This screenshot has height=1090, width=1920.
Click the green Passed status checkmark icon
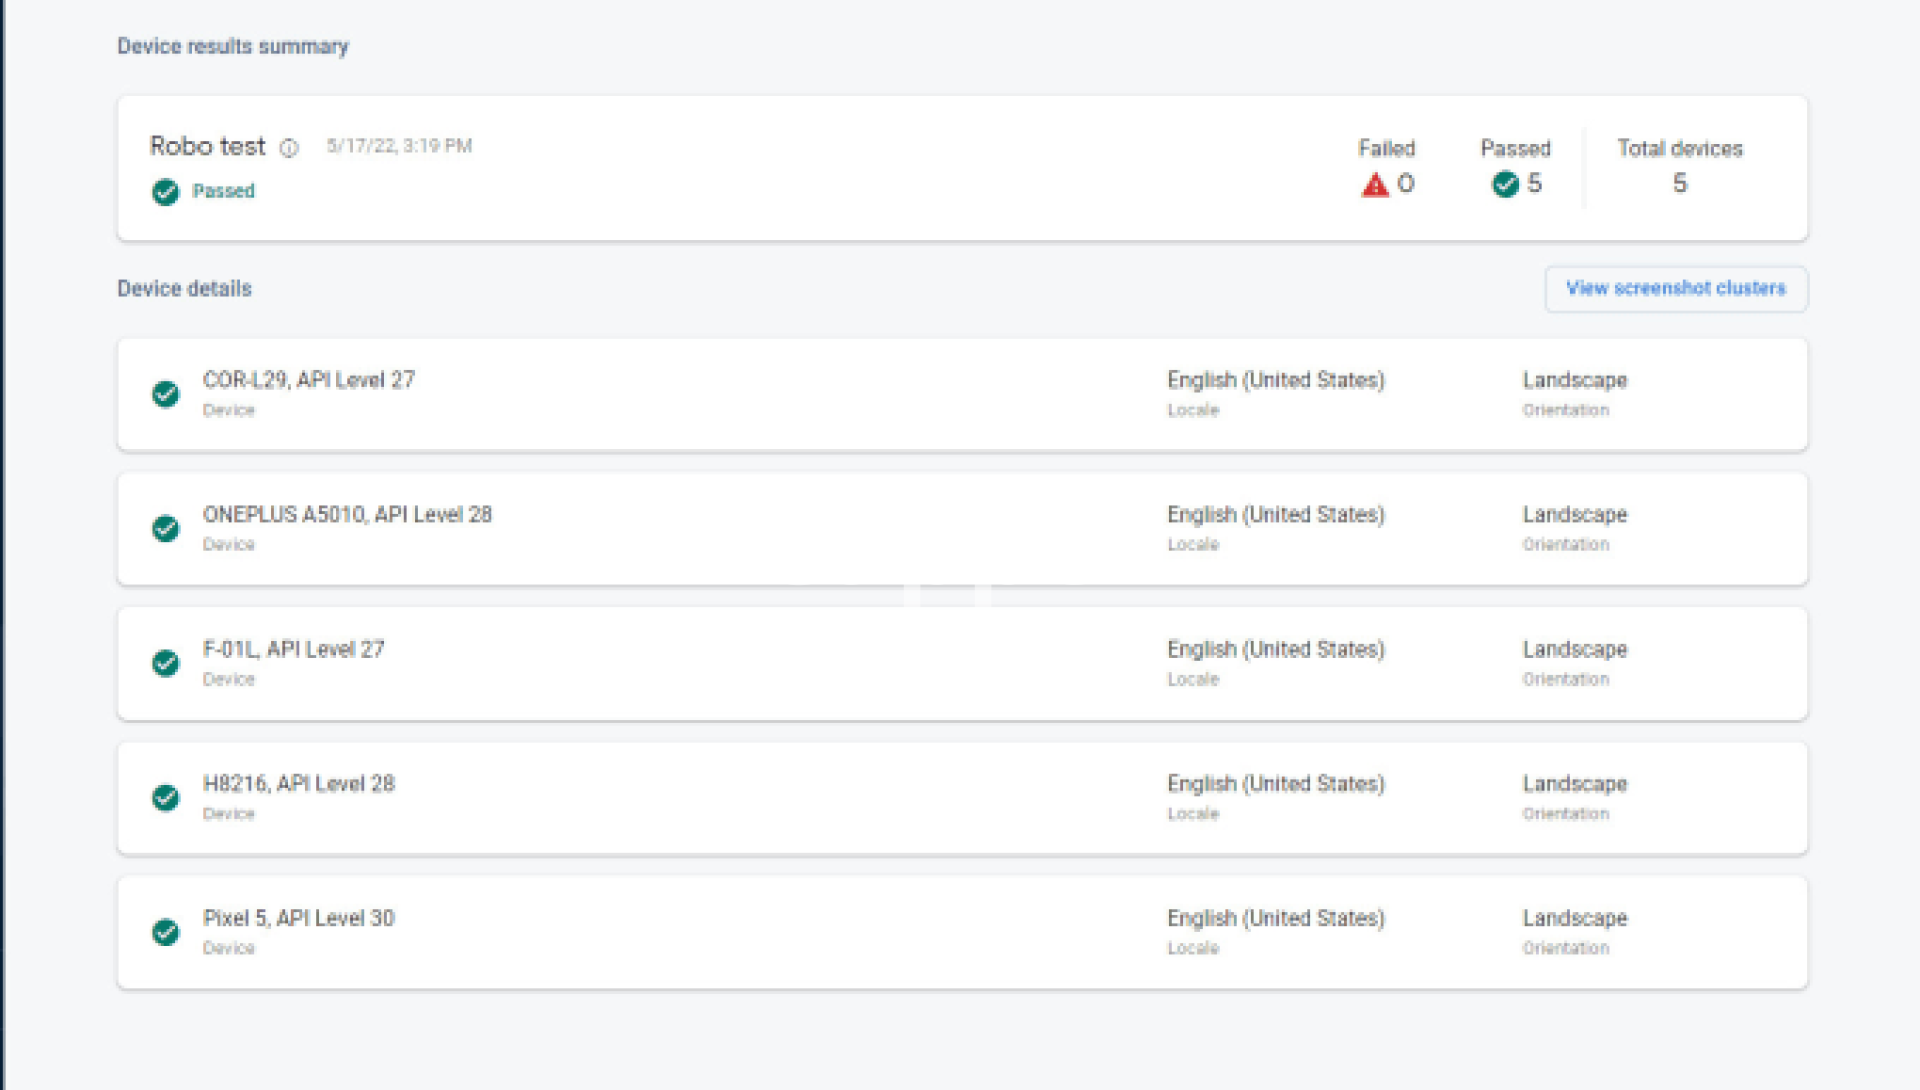tap(166, 191)
